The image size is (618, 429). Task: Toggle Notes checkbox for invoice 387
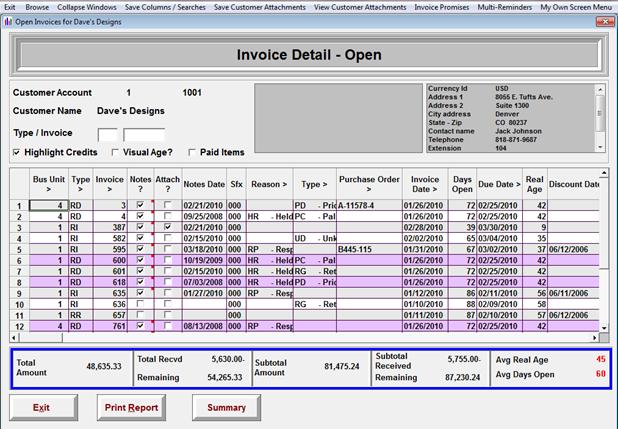click(x=140, y=227)
